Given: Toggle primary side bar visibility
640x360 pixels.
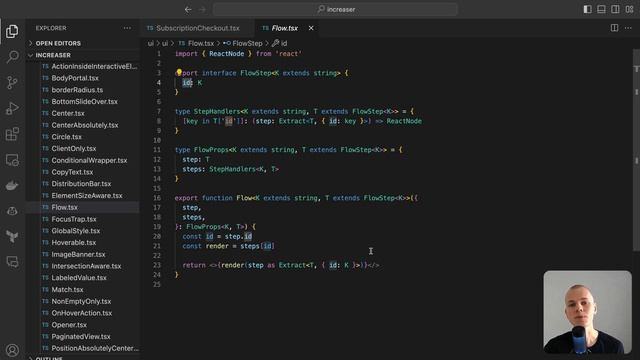Looking at the screenshot, I should [x=587, y=9].
